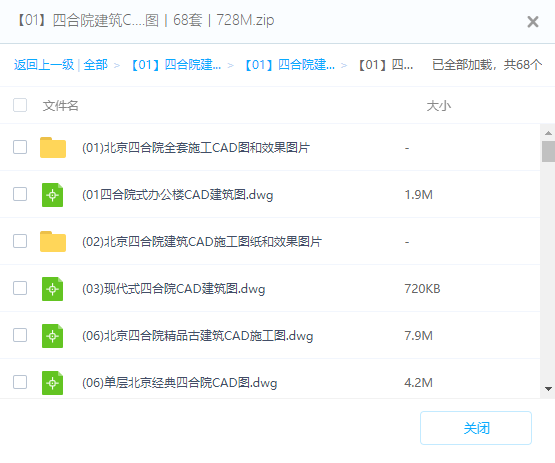Click the 720KB size value
Viewport: 555px width, 463px height.
pos(422,289)
